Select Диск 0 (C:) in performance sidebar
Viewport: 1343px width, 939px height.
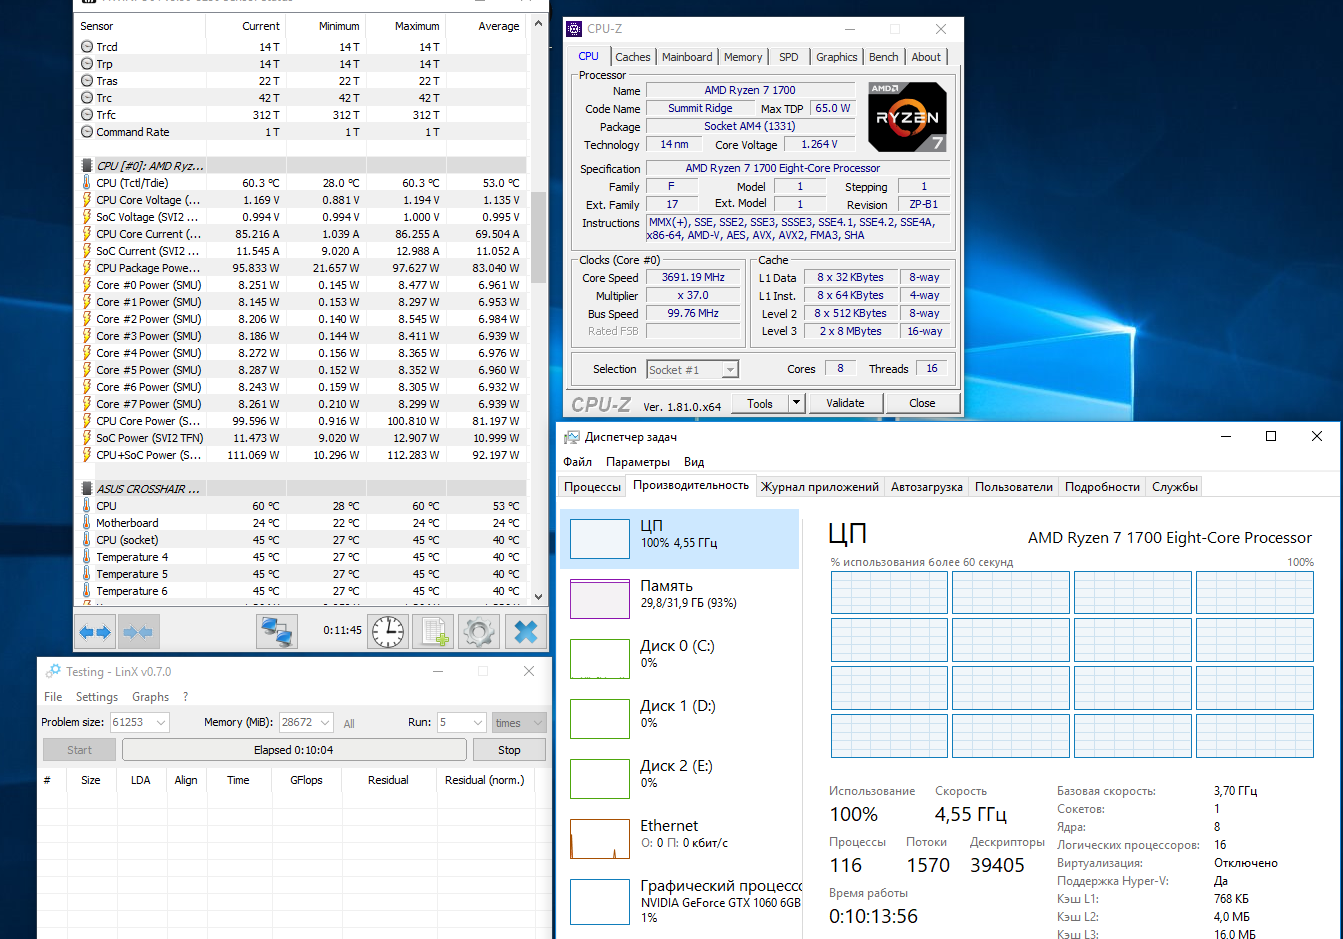pyautogui.click(x=680, y=659)
